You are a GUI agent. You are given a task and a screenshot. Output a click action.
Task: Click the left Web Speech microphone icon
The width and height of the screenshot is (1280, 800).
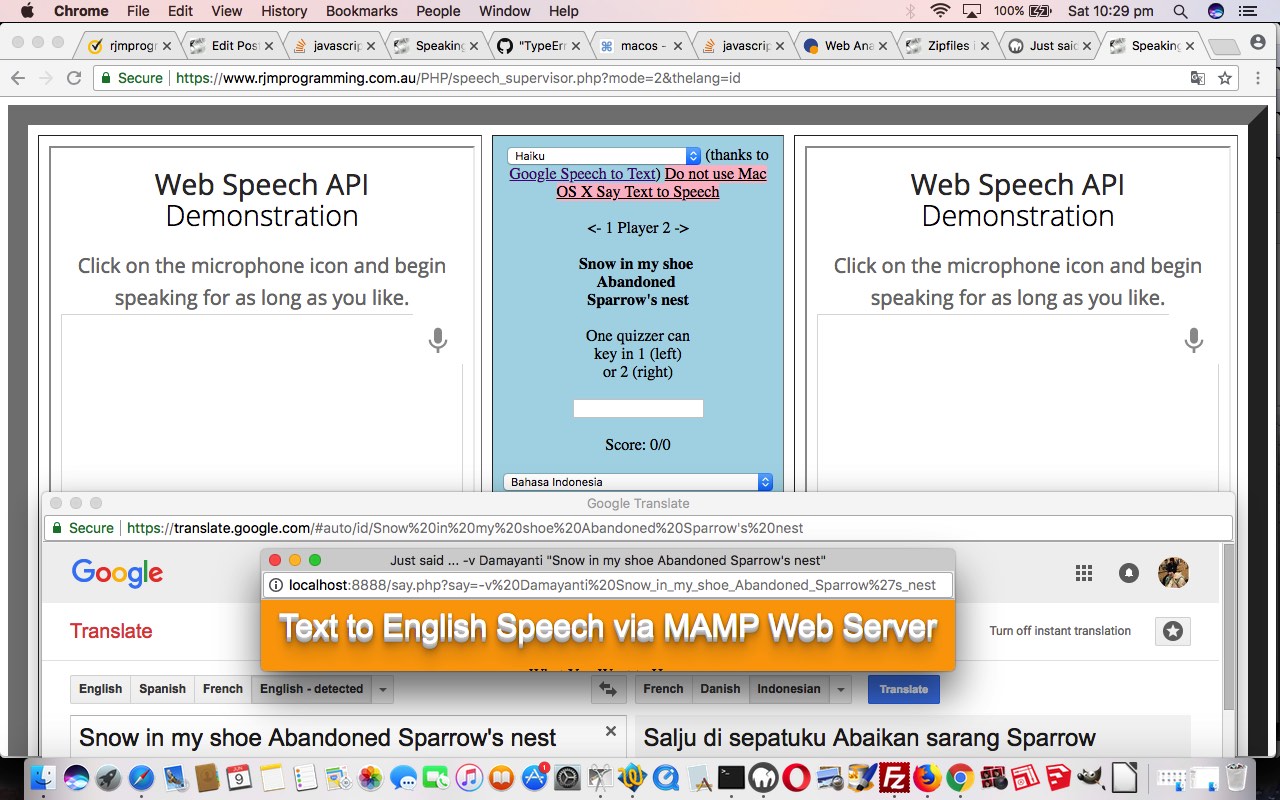pyautogui.click(x=437, y=340)
